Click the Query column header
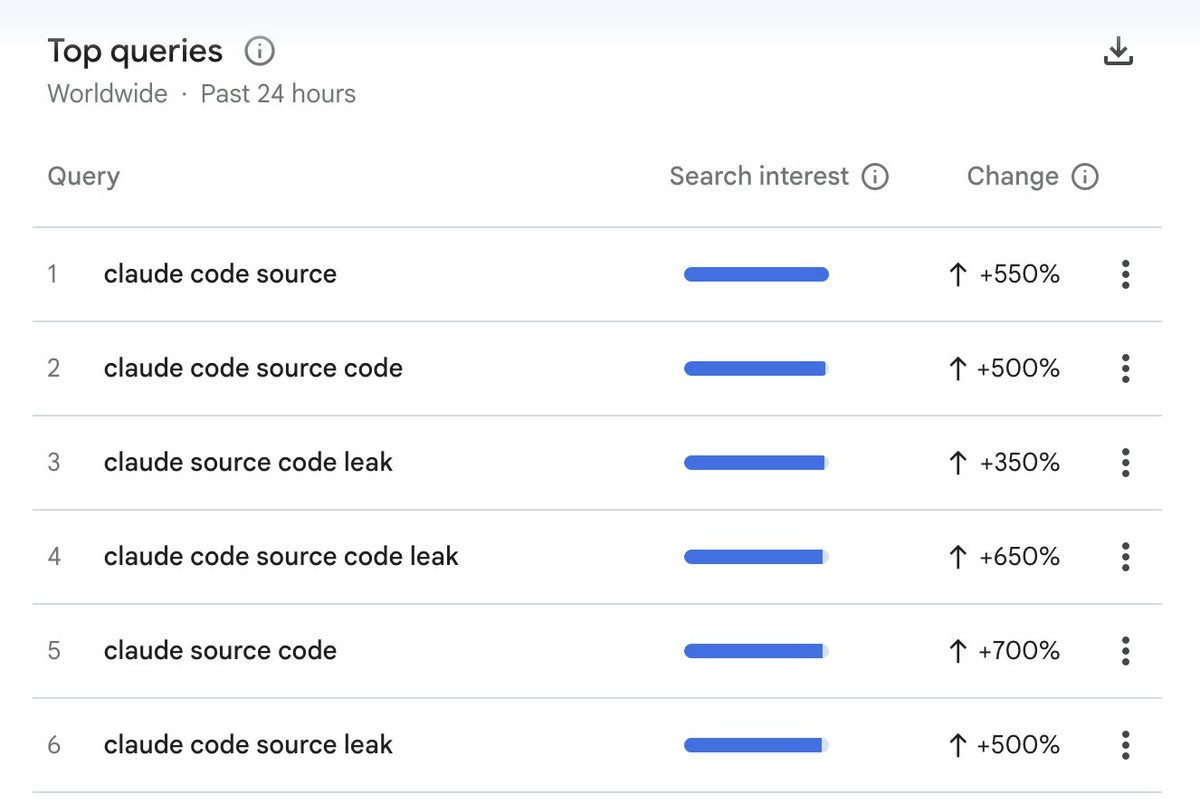Viewport: 1200px width, 804px height. (83, 177)
